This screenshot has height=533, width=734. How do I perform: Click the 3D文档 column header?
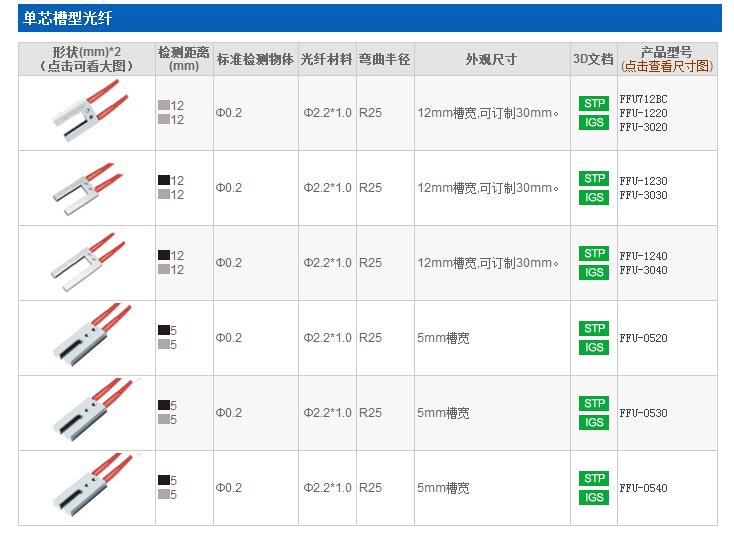[593, 59]
